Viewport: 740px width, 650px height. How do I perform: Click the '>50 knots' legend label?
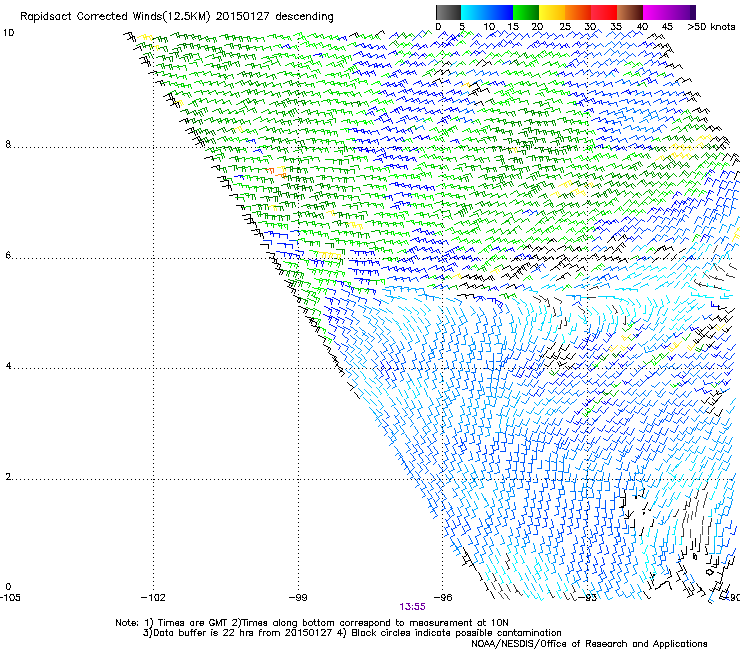[x=711, y=27]
